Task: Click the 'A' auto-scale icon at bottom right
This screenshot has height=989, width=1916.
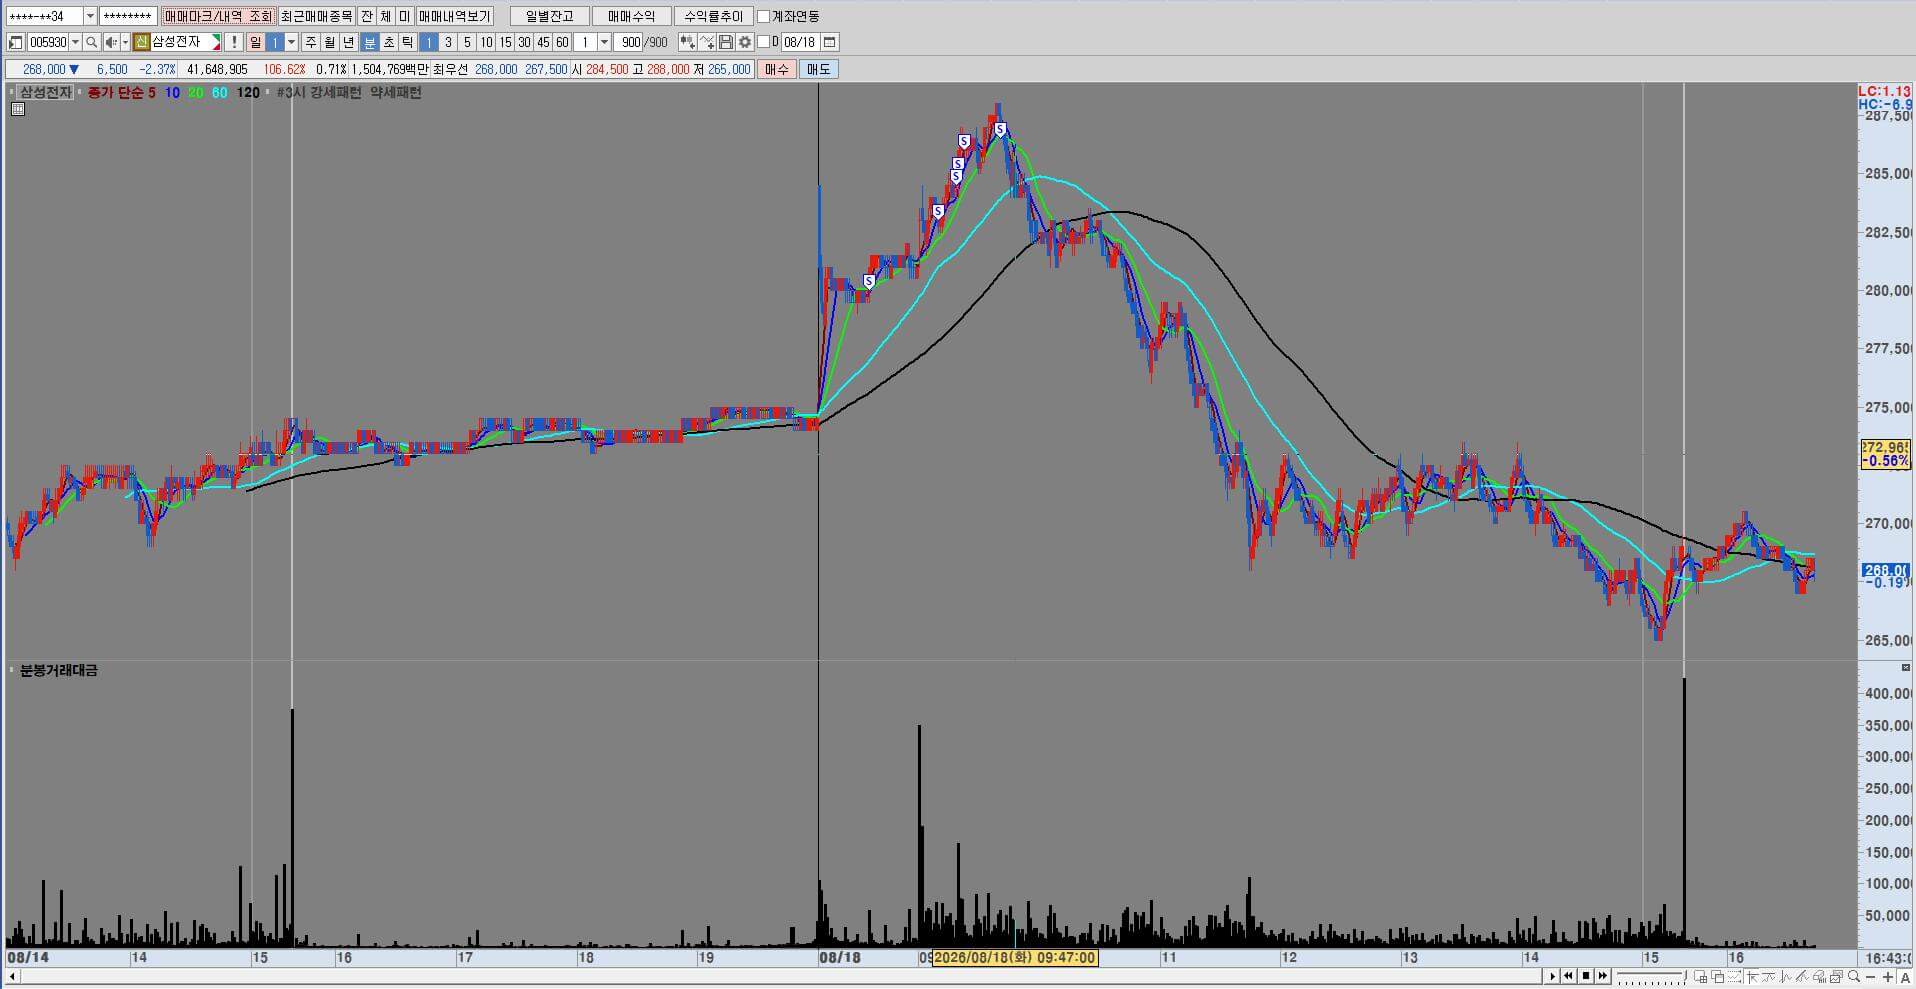Action: tap(1905, 977)
